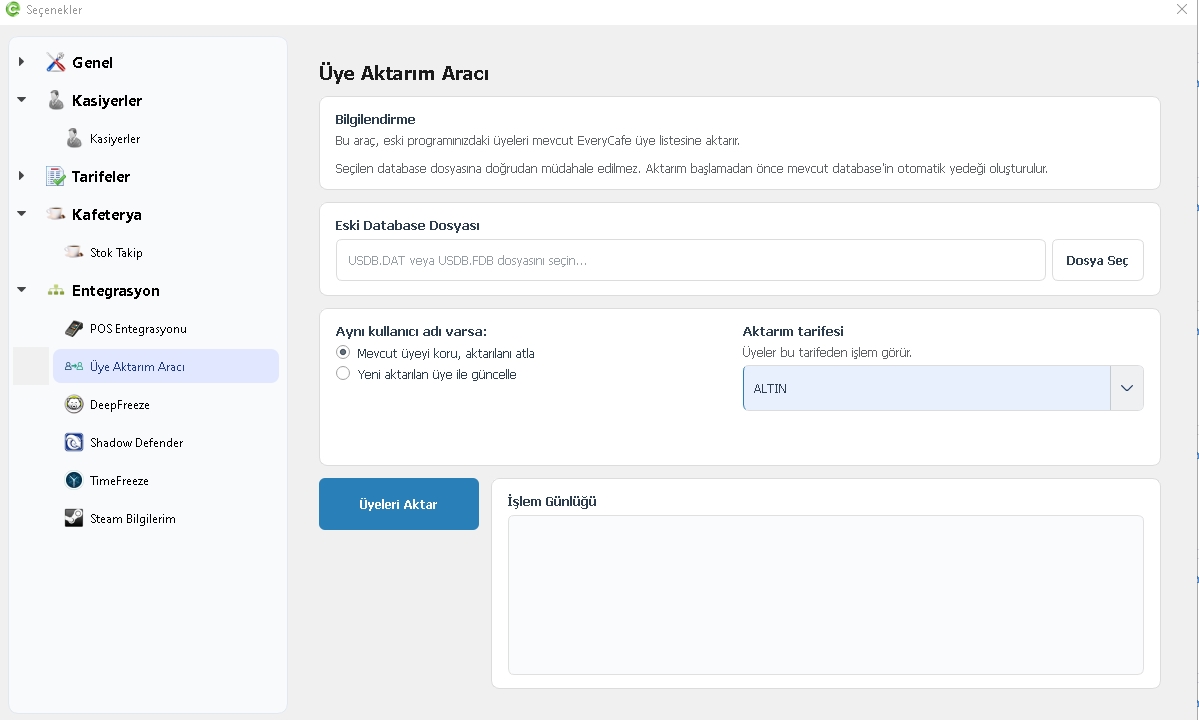Open the Kafeterya category

point(106,215)
